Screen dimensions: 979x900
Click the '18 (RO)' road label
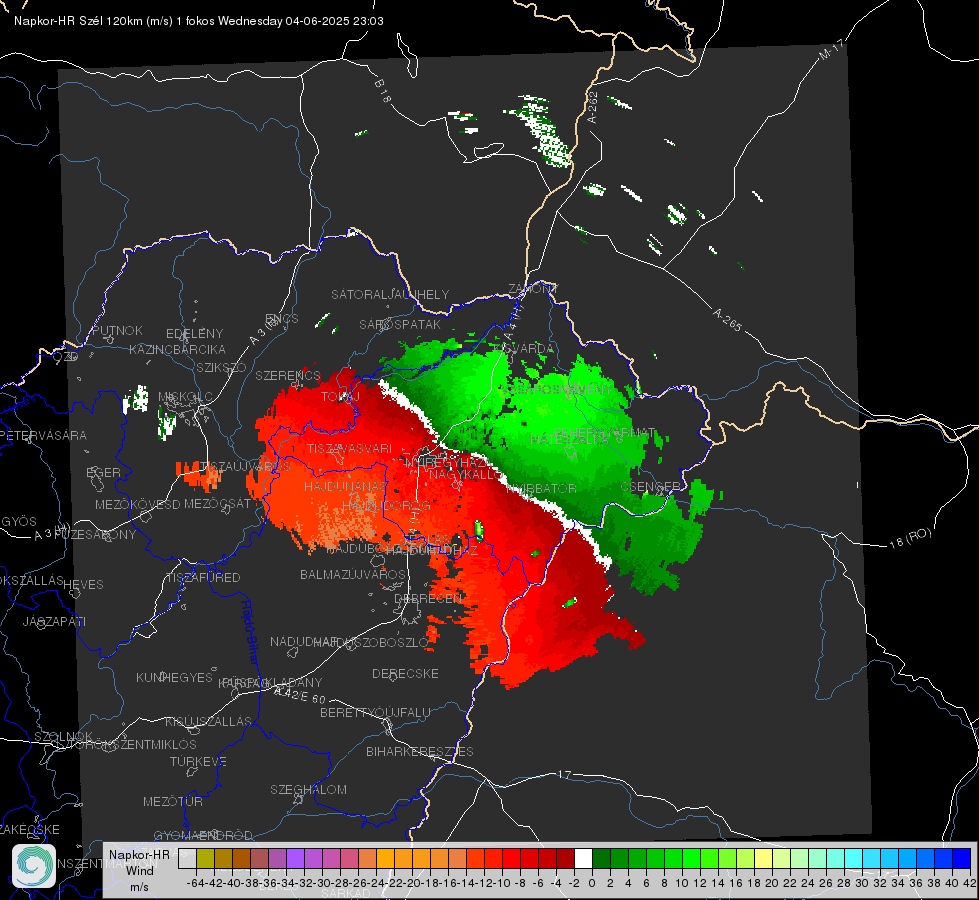pyautogui.click(x=910, y=538)
